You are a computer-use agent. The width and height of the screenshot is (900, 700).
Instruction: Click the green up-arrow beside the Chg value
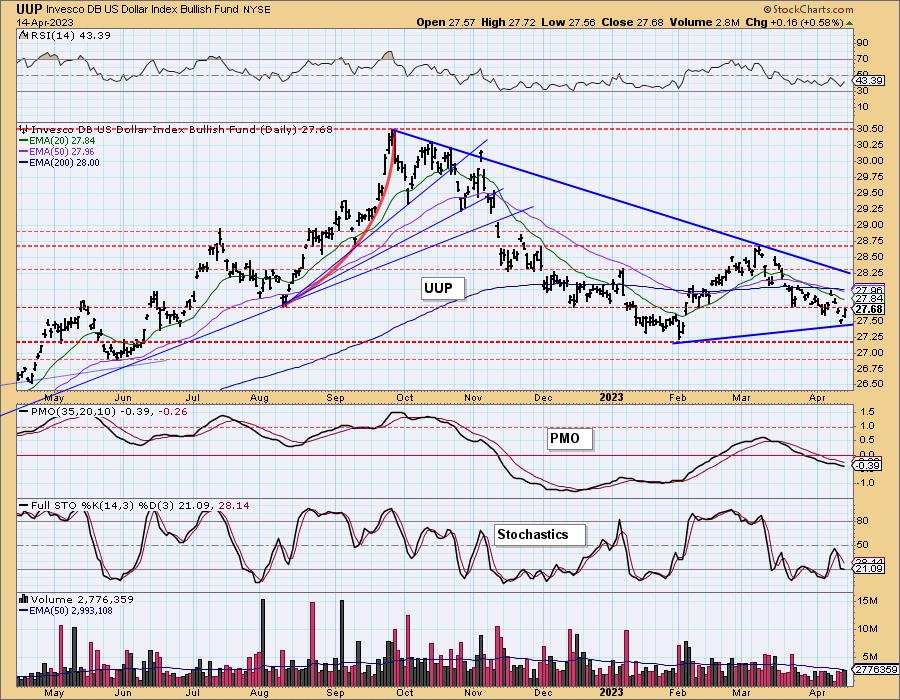tap(850, 23)
